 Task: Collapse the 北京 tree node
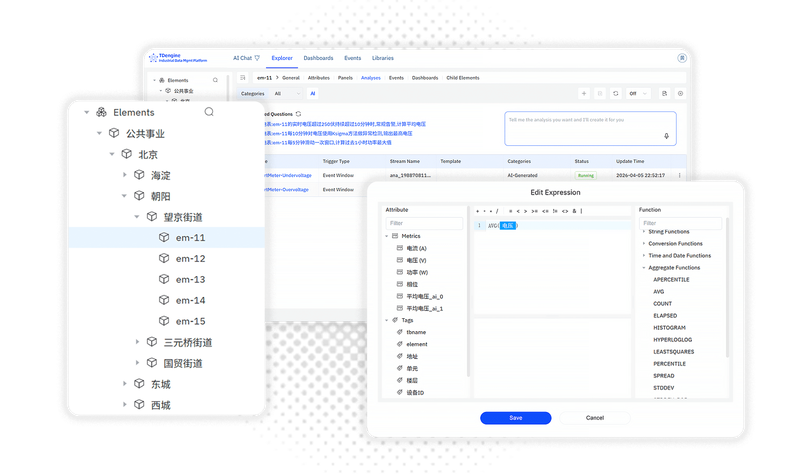[112, 154]
